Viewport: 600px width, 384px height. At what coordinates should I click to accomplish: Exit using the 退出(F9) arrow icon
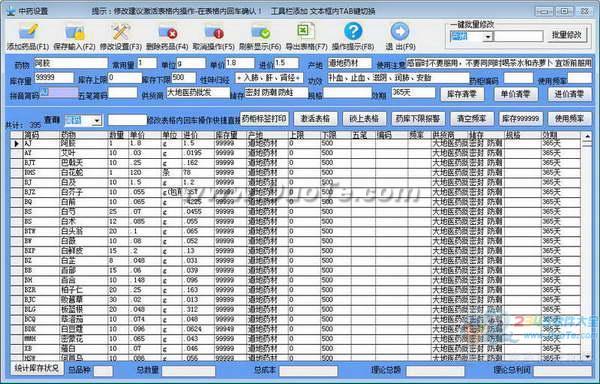[400, 32]
